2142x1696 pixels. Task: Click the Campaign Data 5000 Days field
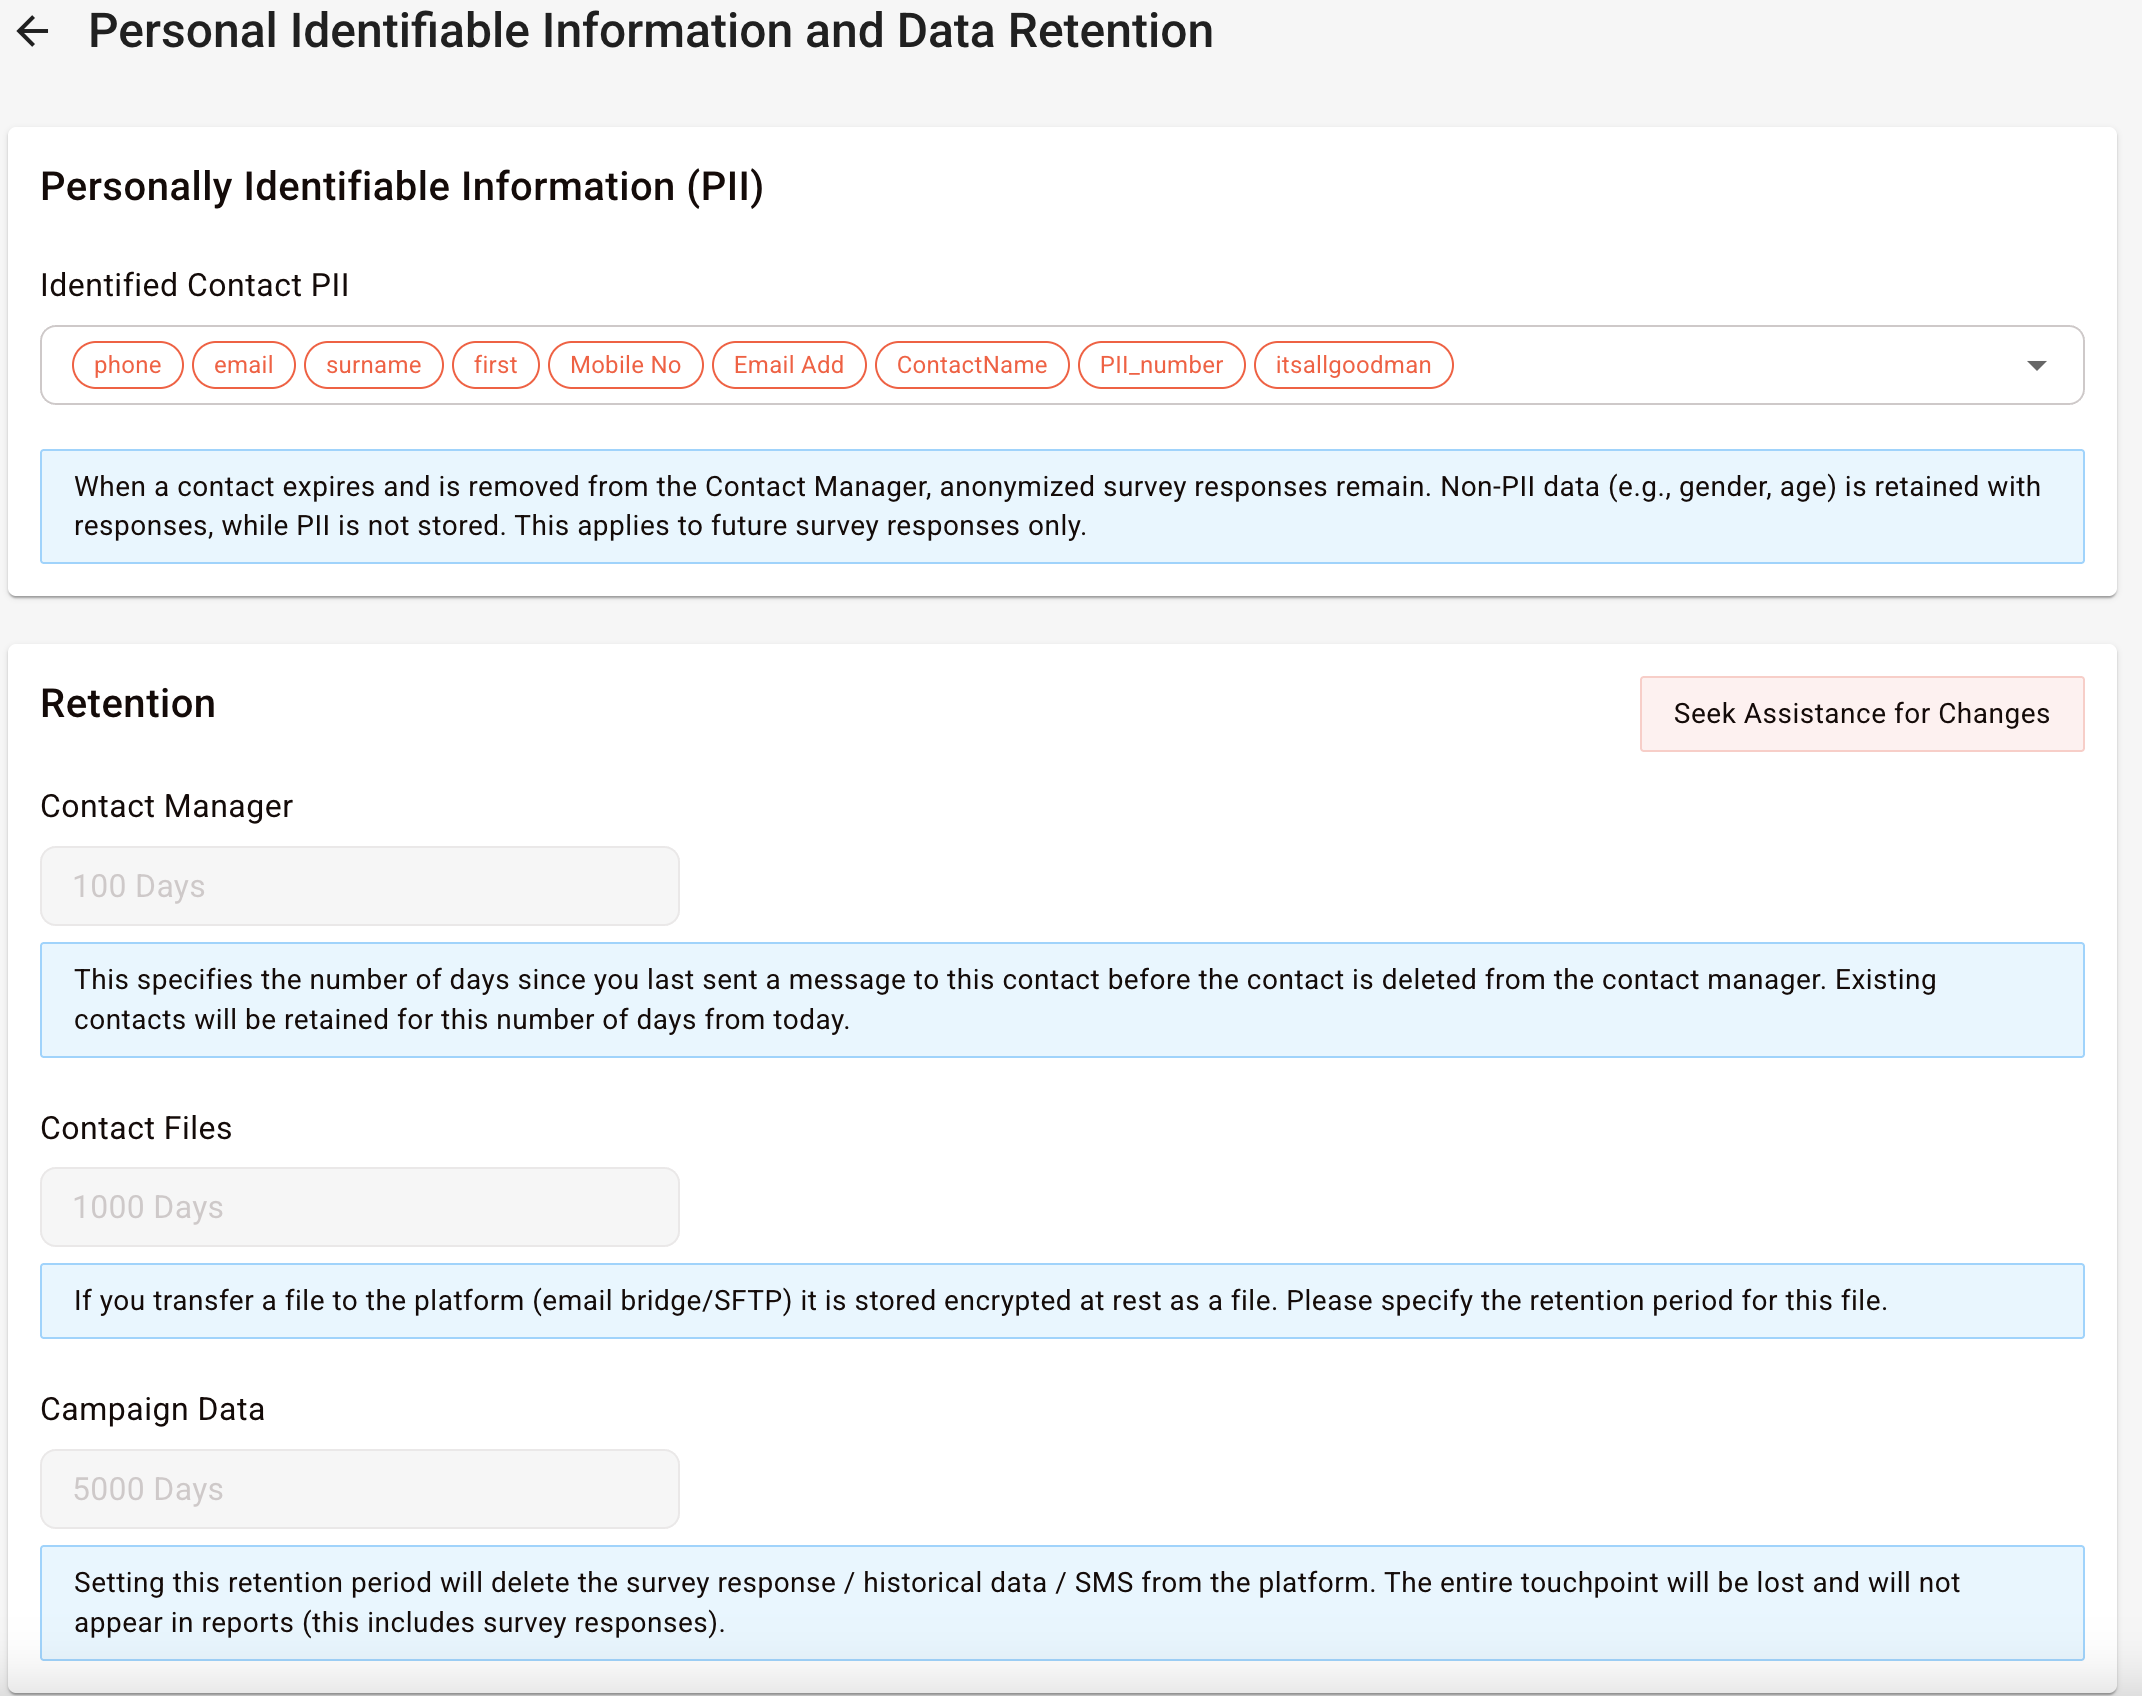[360, 1490]
